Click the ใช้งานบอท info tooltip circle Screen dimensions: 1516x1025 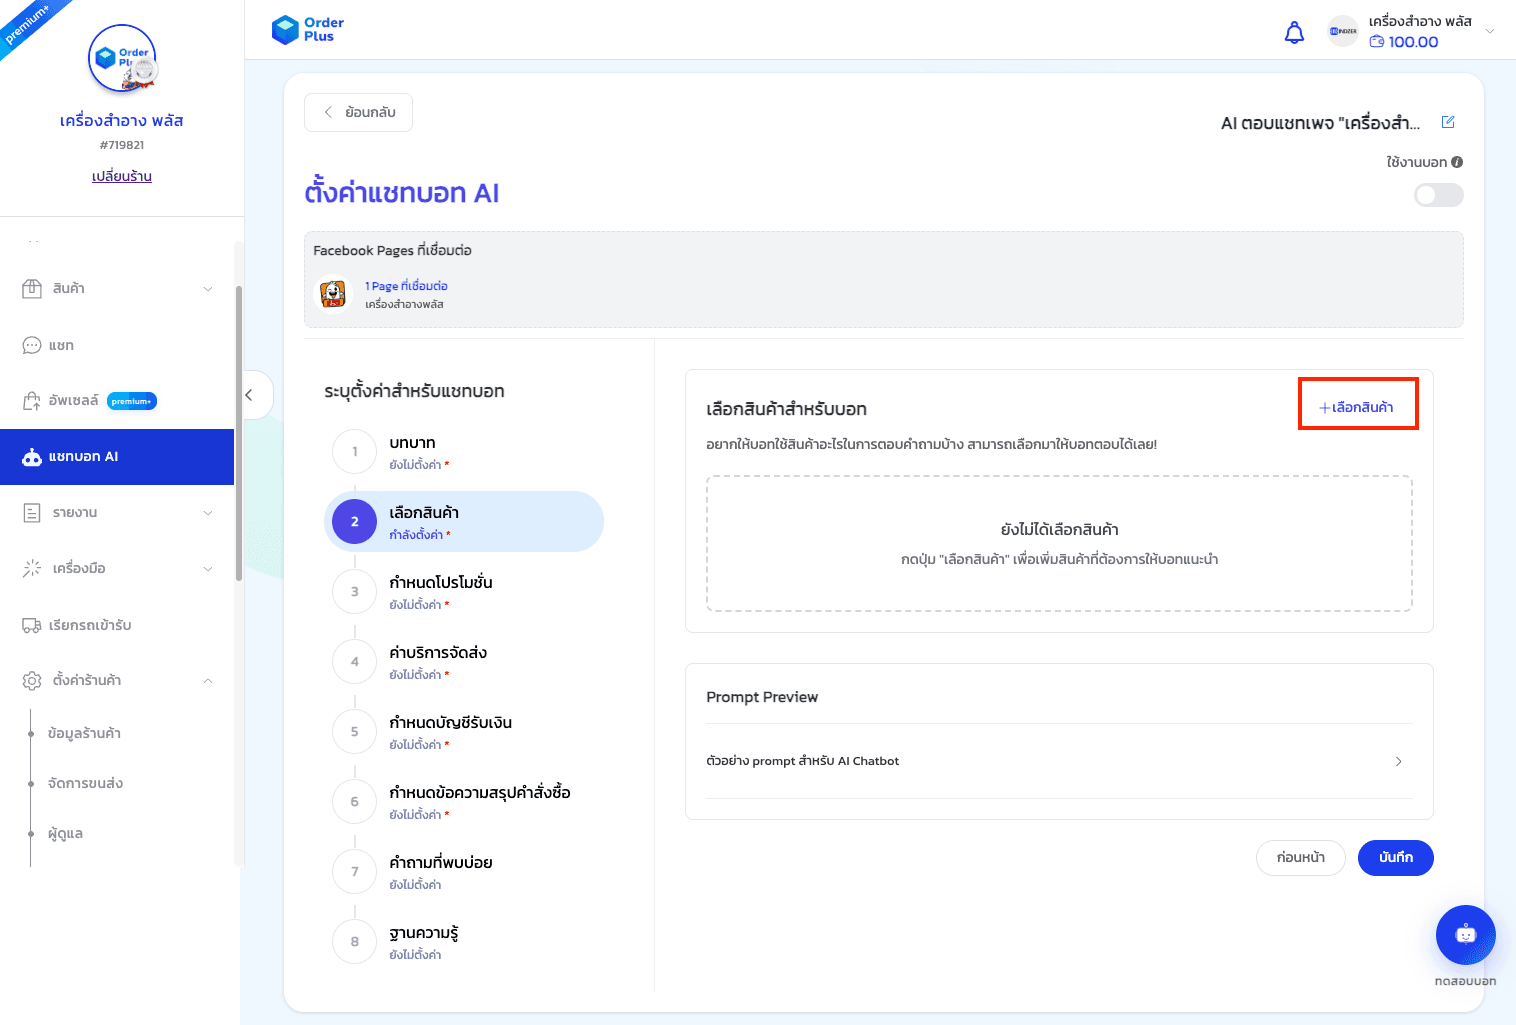(1457, 161)
